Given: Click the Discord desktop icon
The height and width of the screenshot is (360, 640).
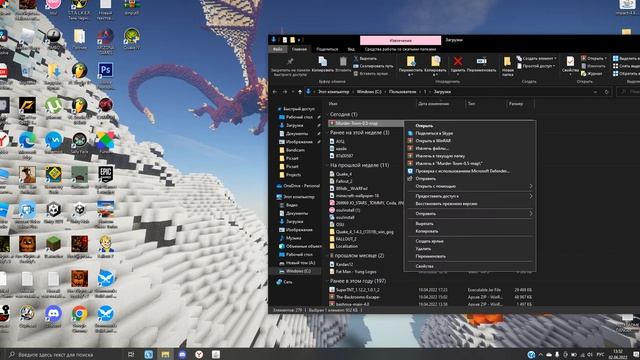Looking at the screenshot, I should pos(53,313).
